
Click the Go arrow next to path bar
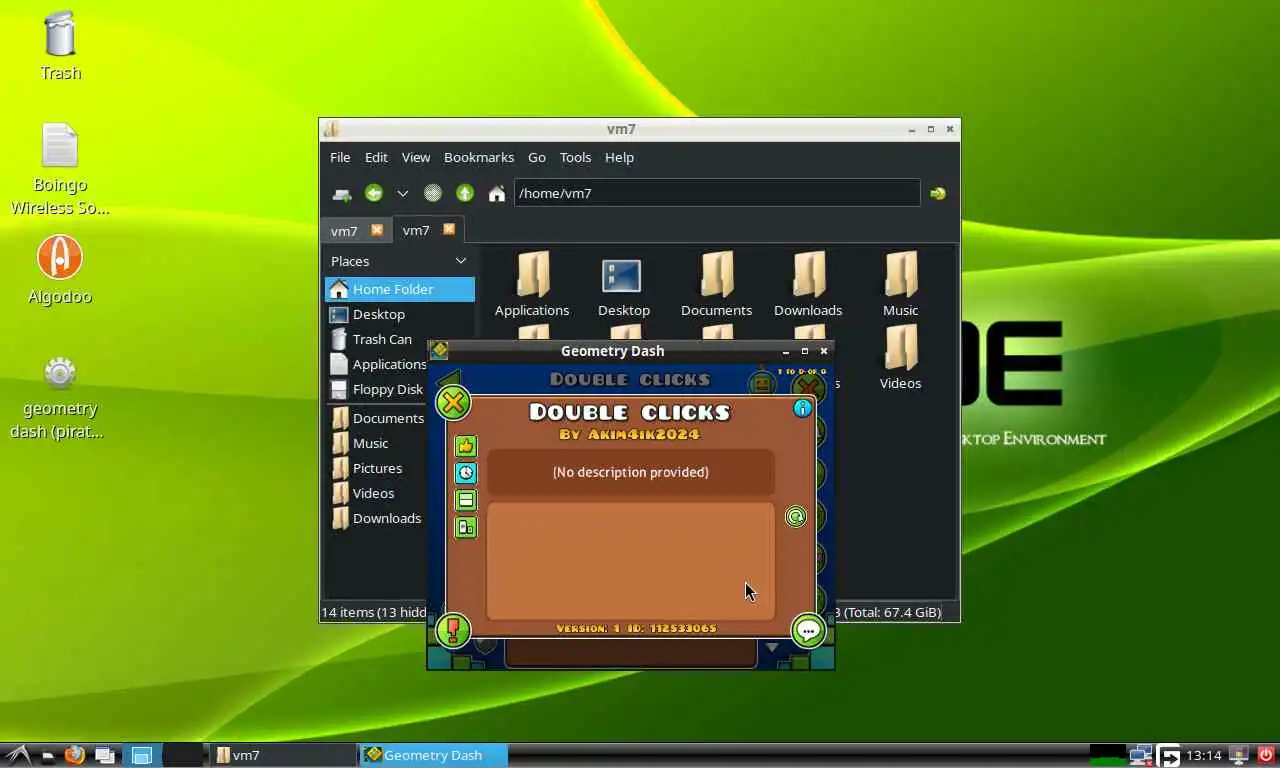[x=938, y=193]
